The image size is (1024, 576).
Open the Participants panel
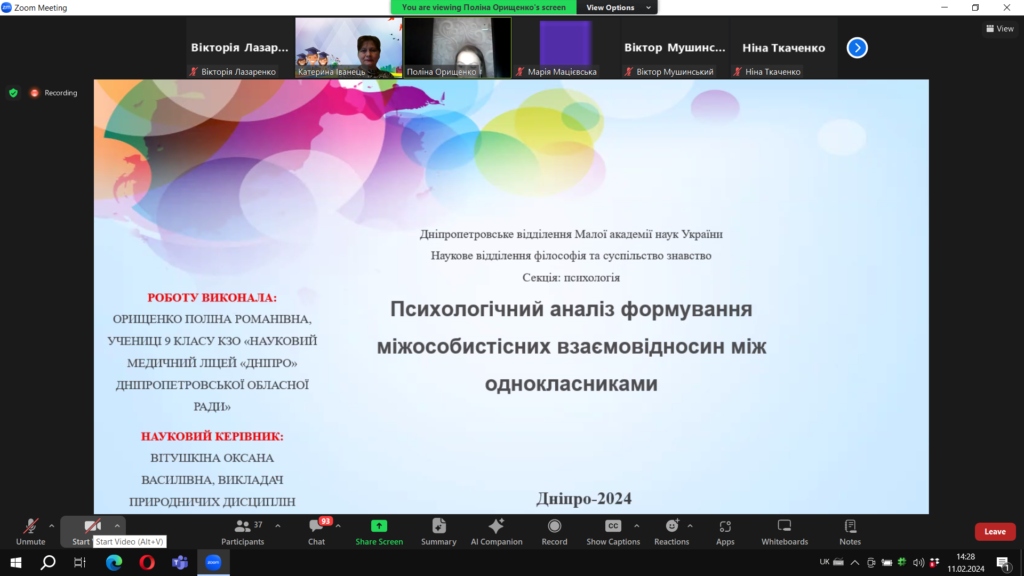(x=242, y=532)
